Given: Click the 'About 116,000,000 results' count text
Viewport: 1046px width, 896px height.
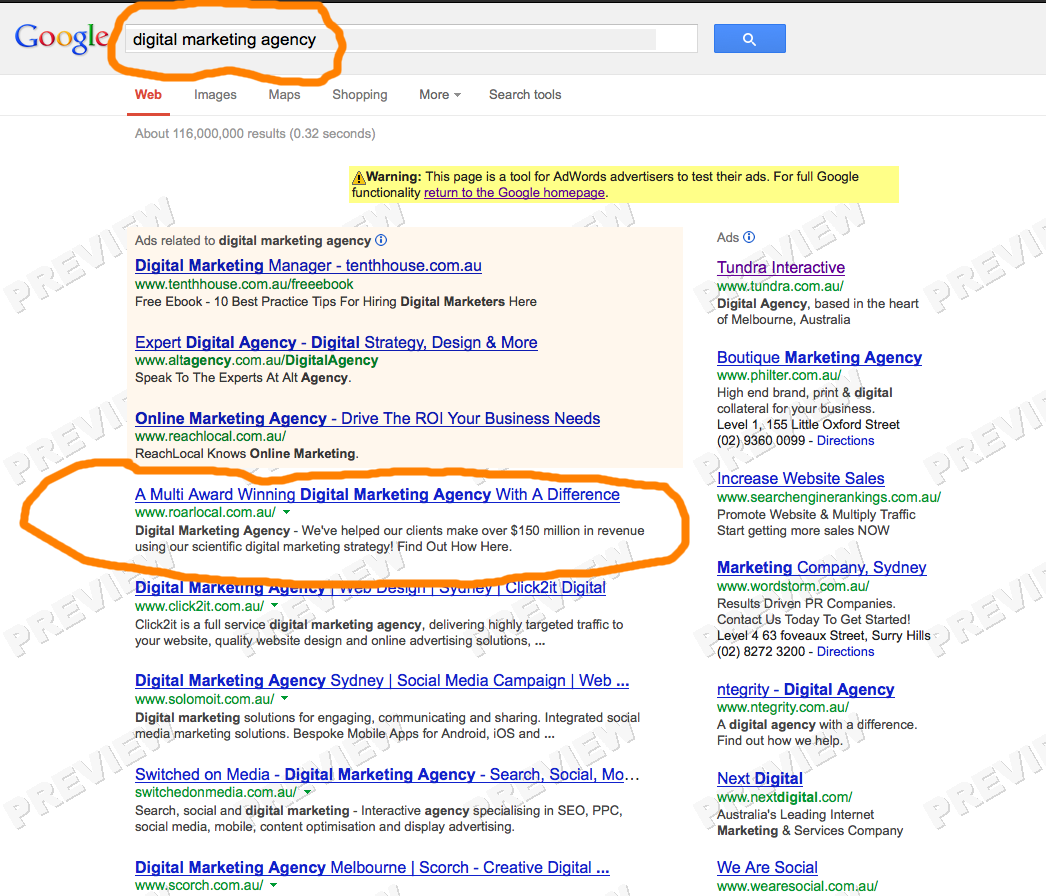Looking at the screenshot, I should tap(255, 133).
